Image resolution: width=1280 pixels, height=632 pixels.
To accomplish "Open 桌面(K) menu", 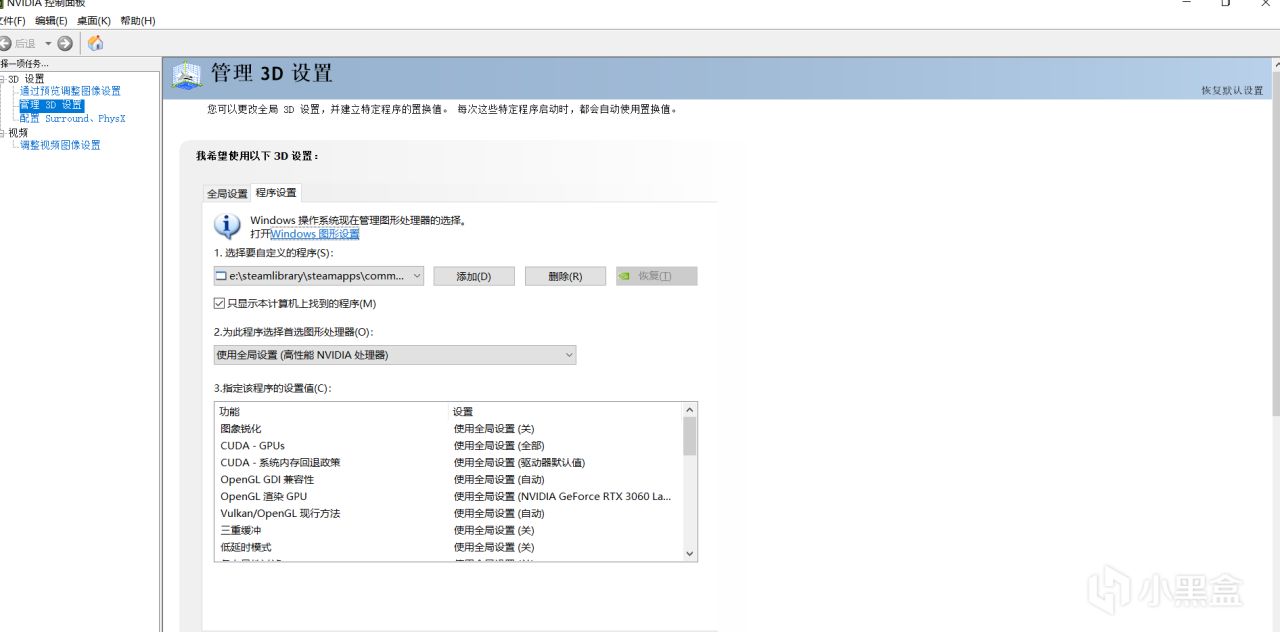I will tap(94, 21).
